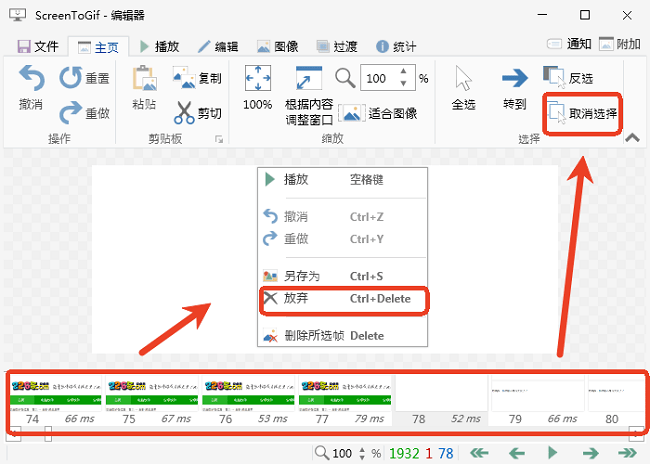Click timeline scrollbar left arrow
Screen dimensions: 650x464
14,434
